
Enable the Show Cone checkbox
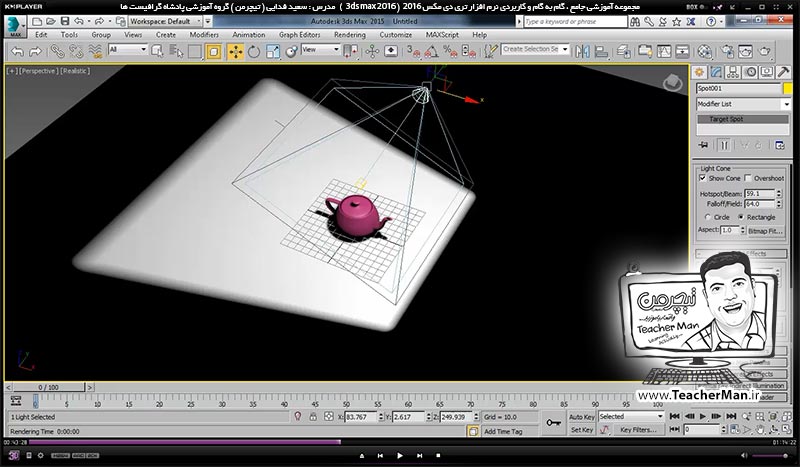(703, 178)
